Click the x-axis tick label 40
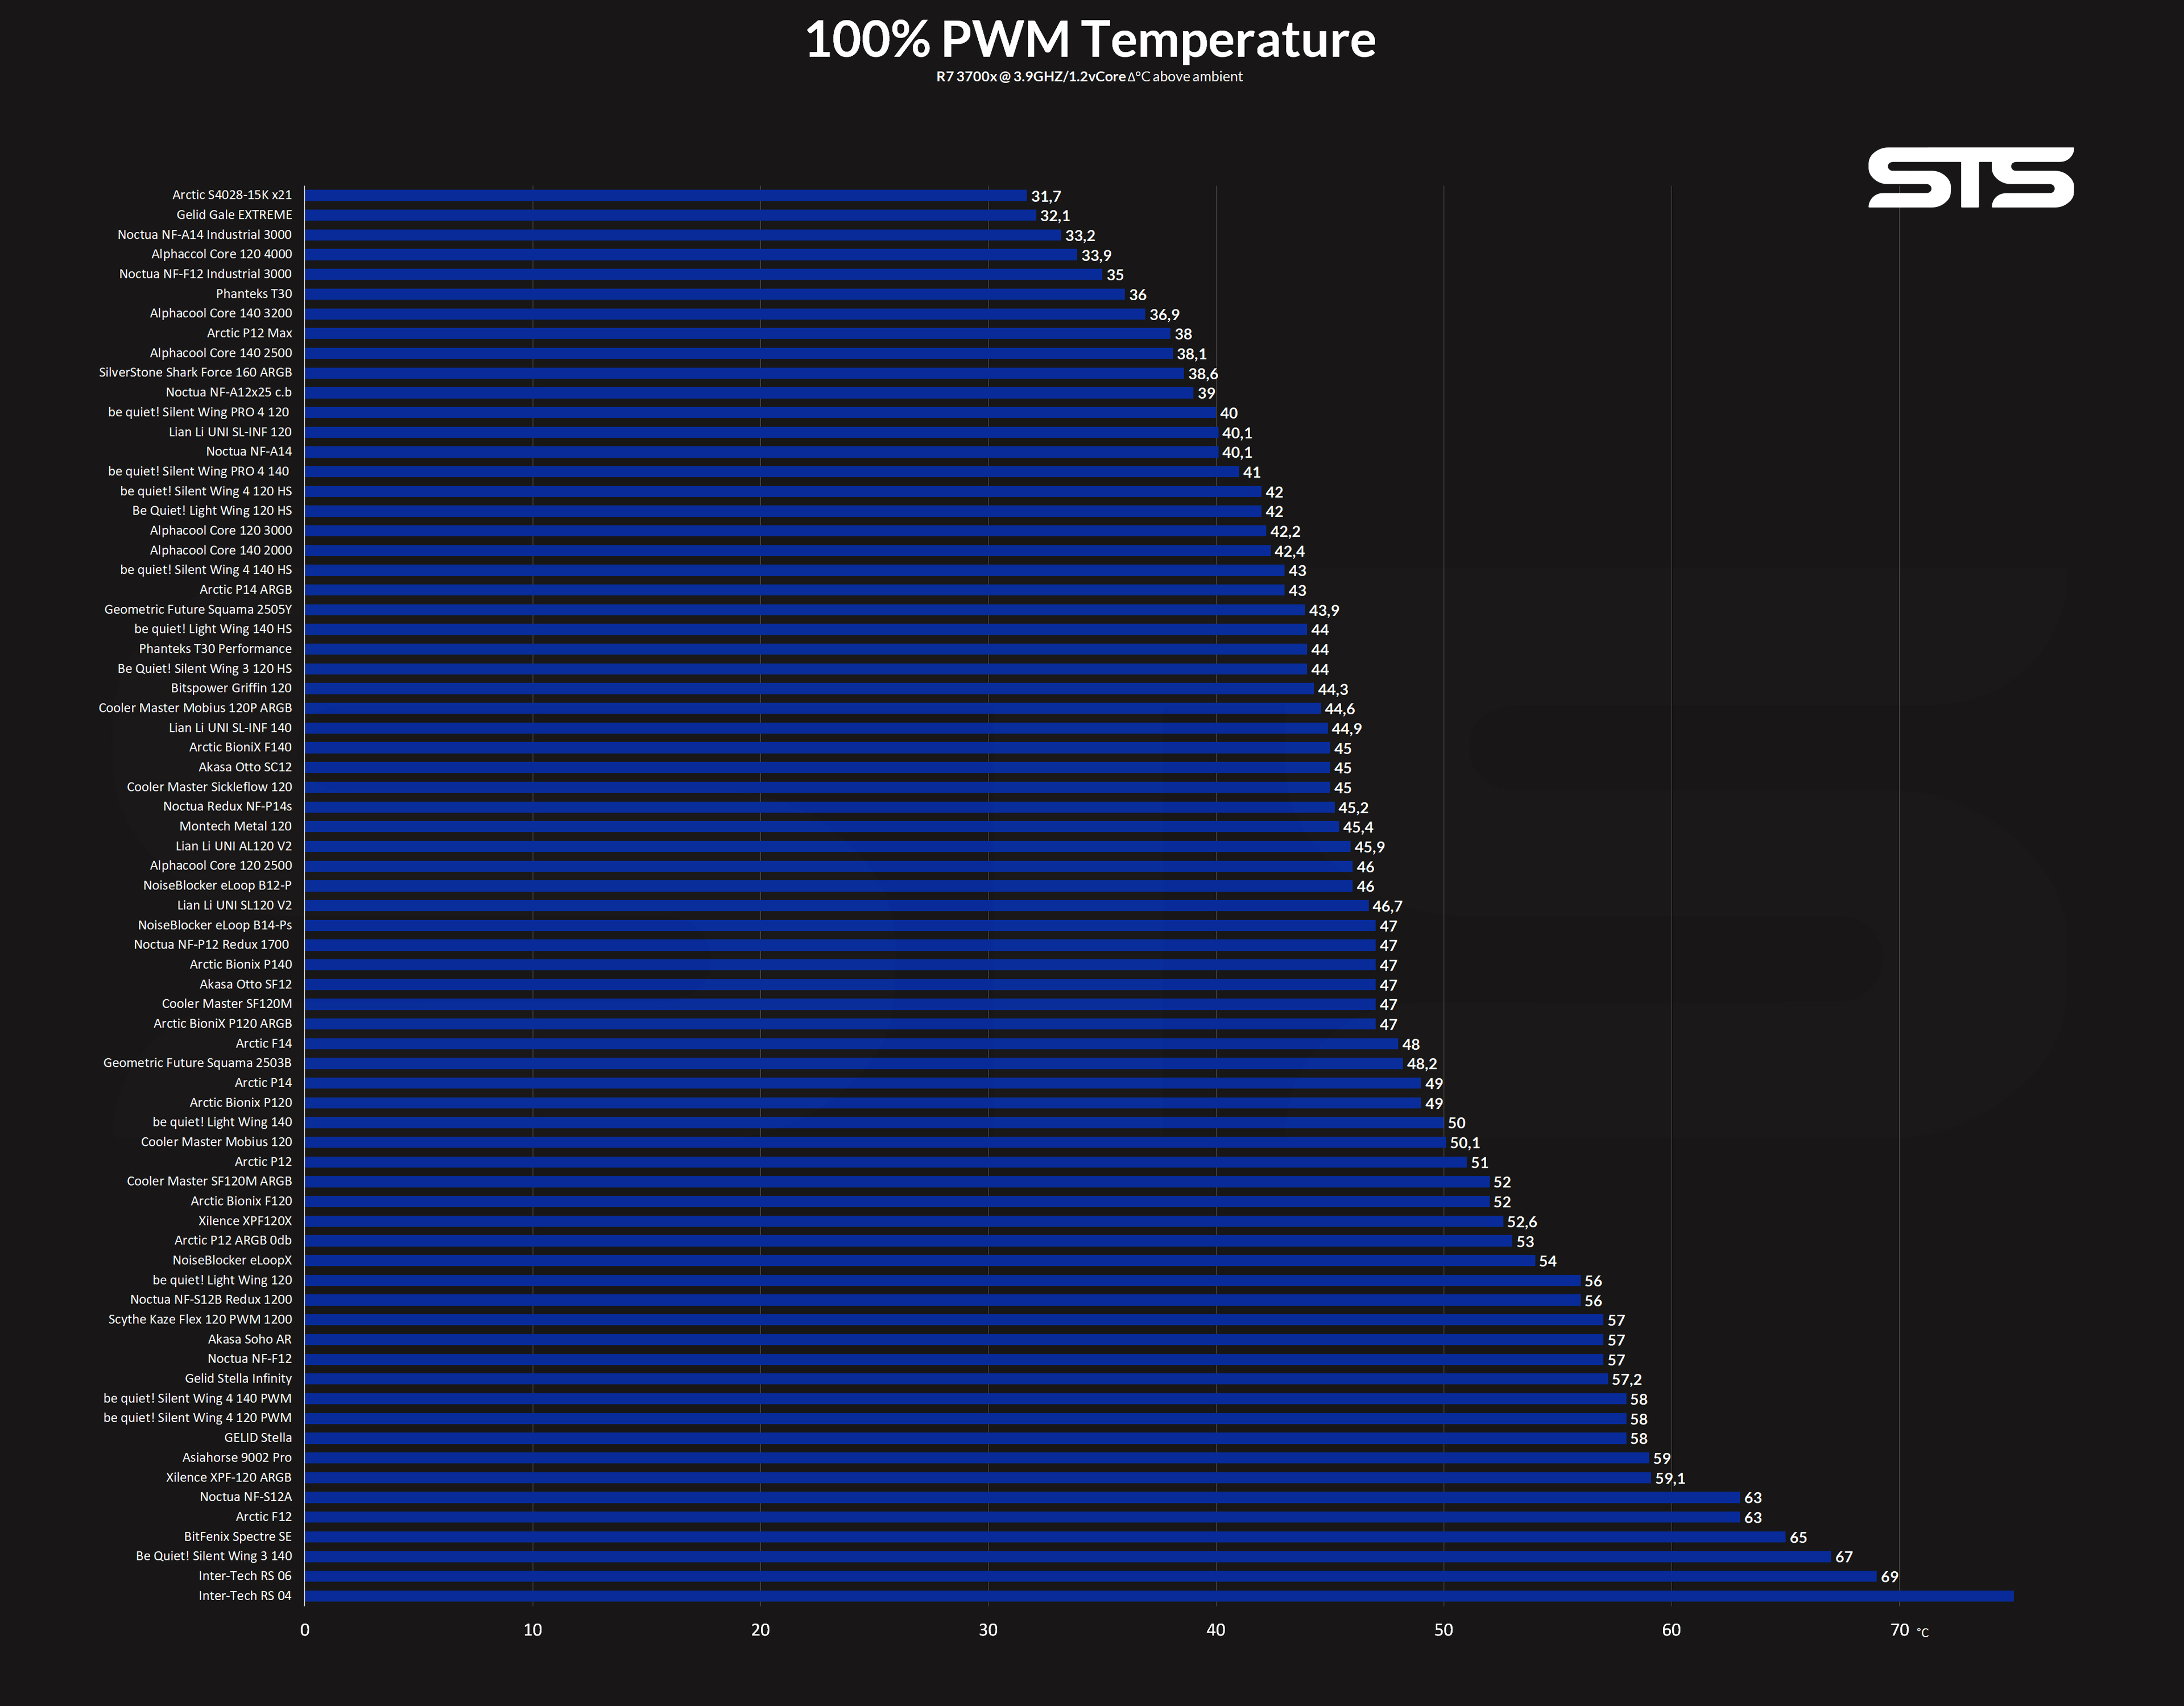Screen dimensions: 2184x1706 pos(1215,1630)
